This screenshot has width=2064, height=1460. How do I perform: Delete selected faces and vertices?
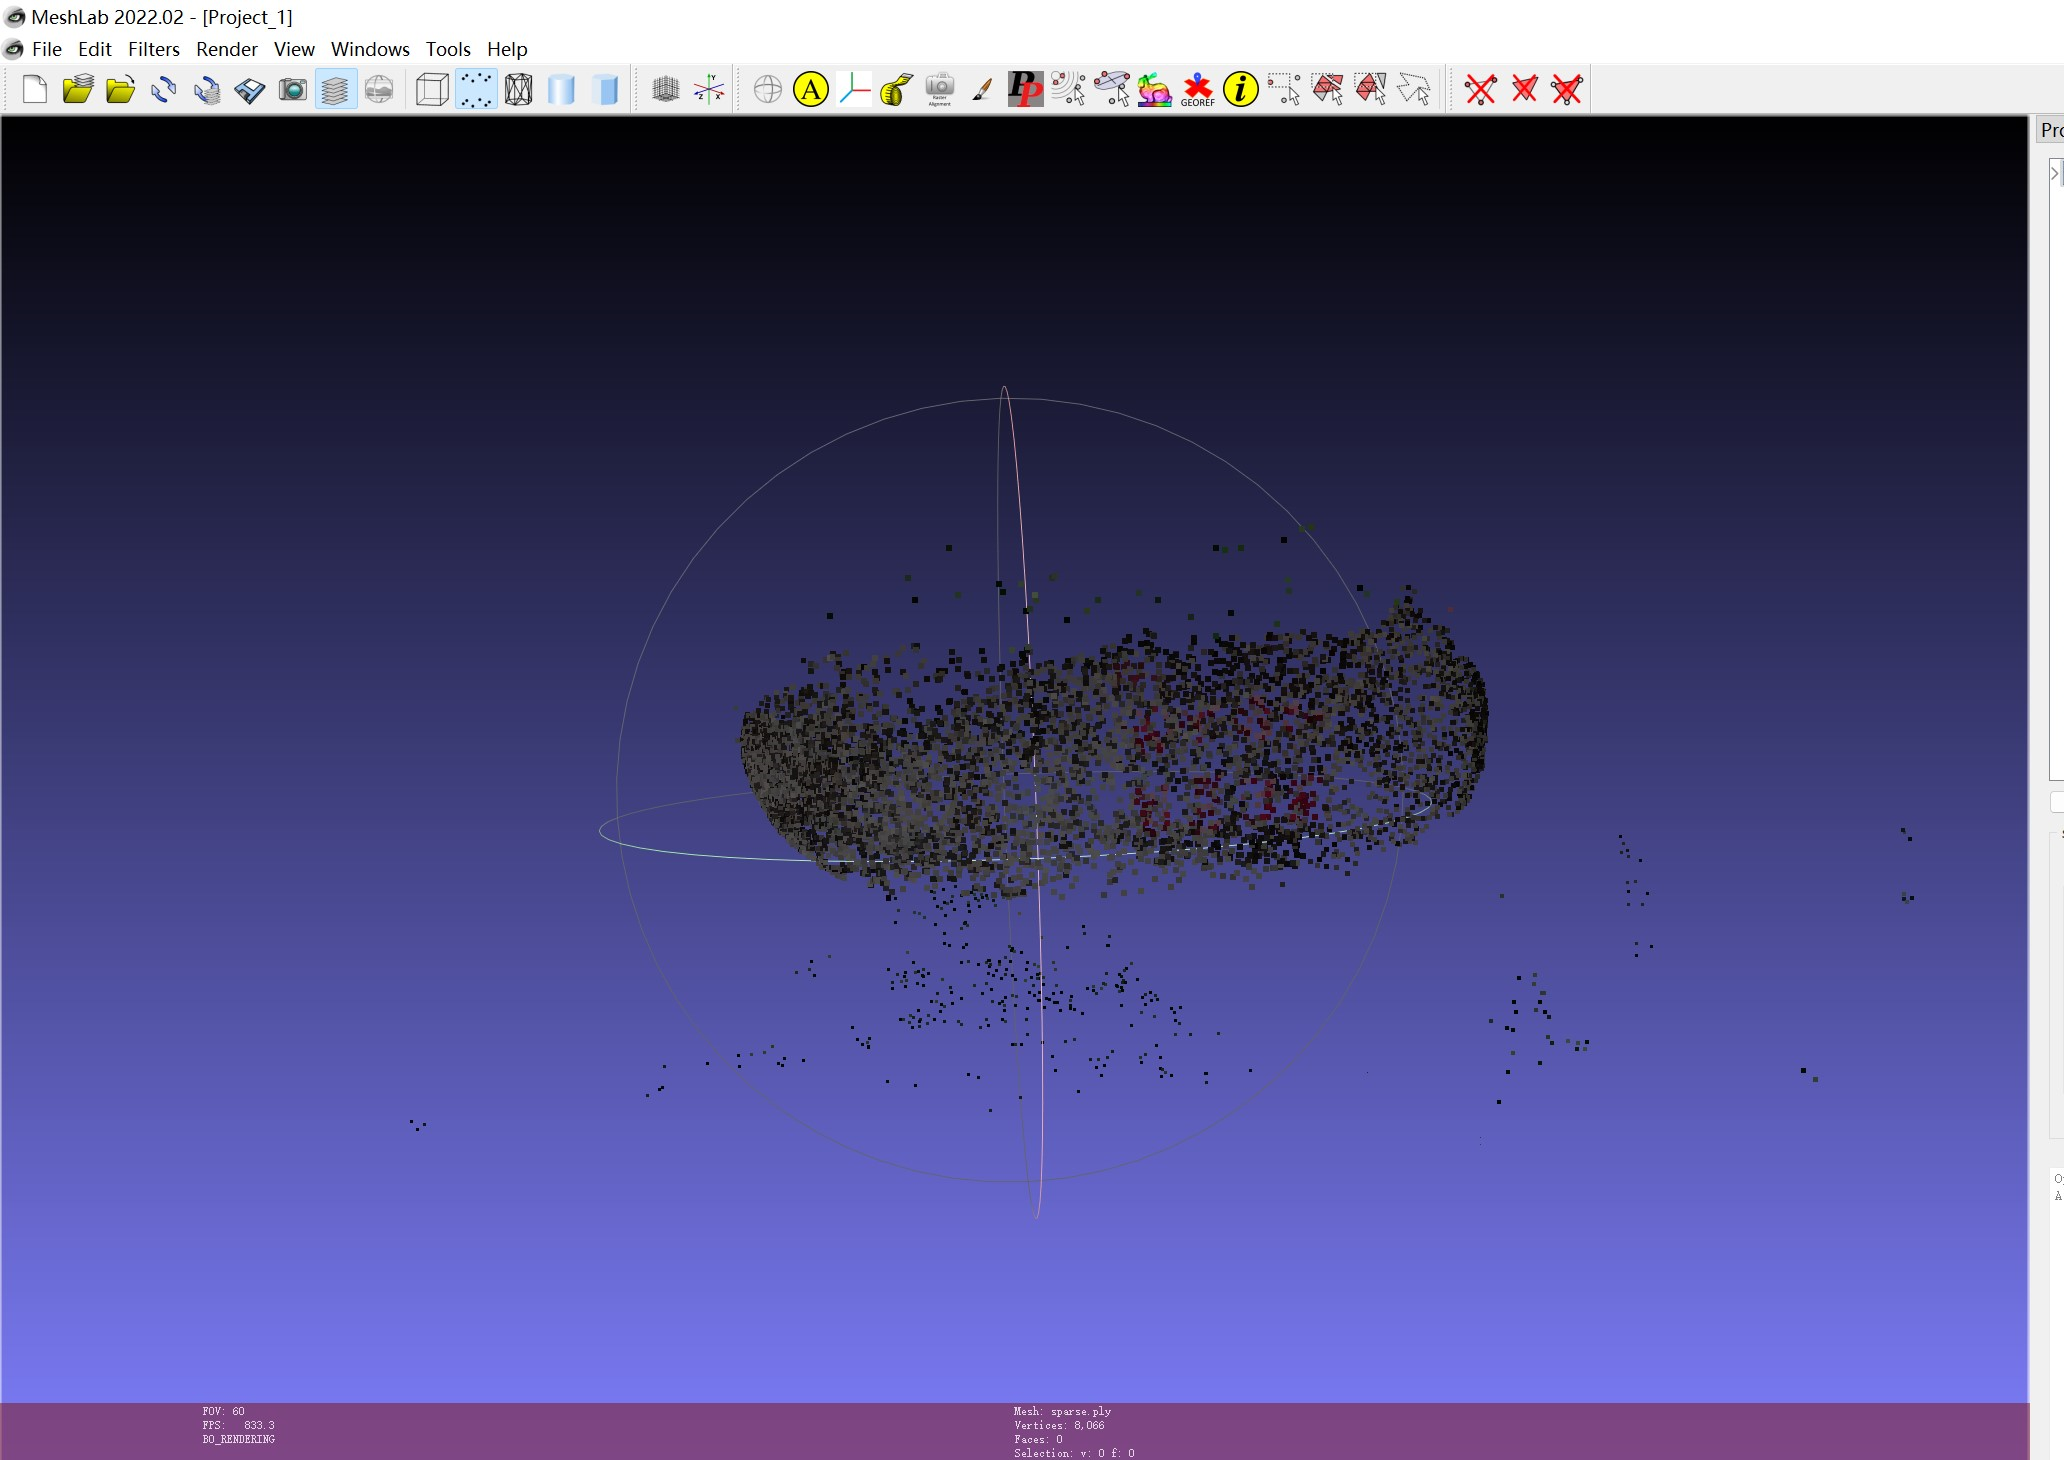1567,89
